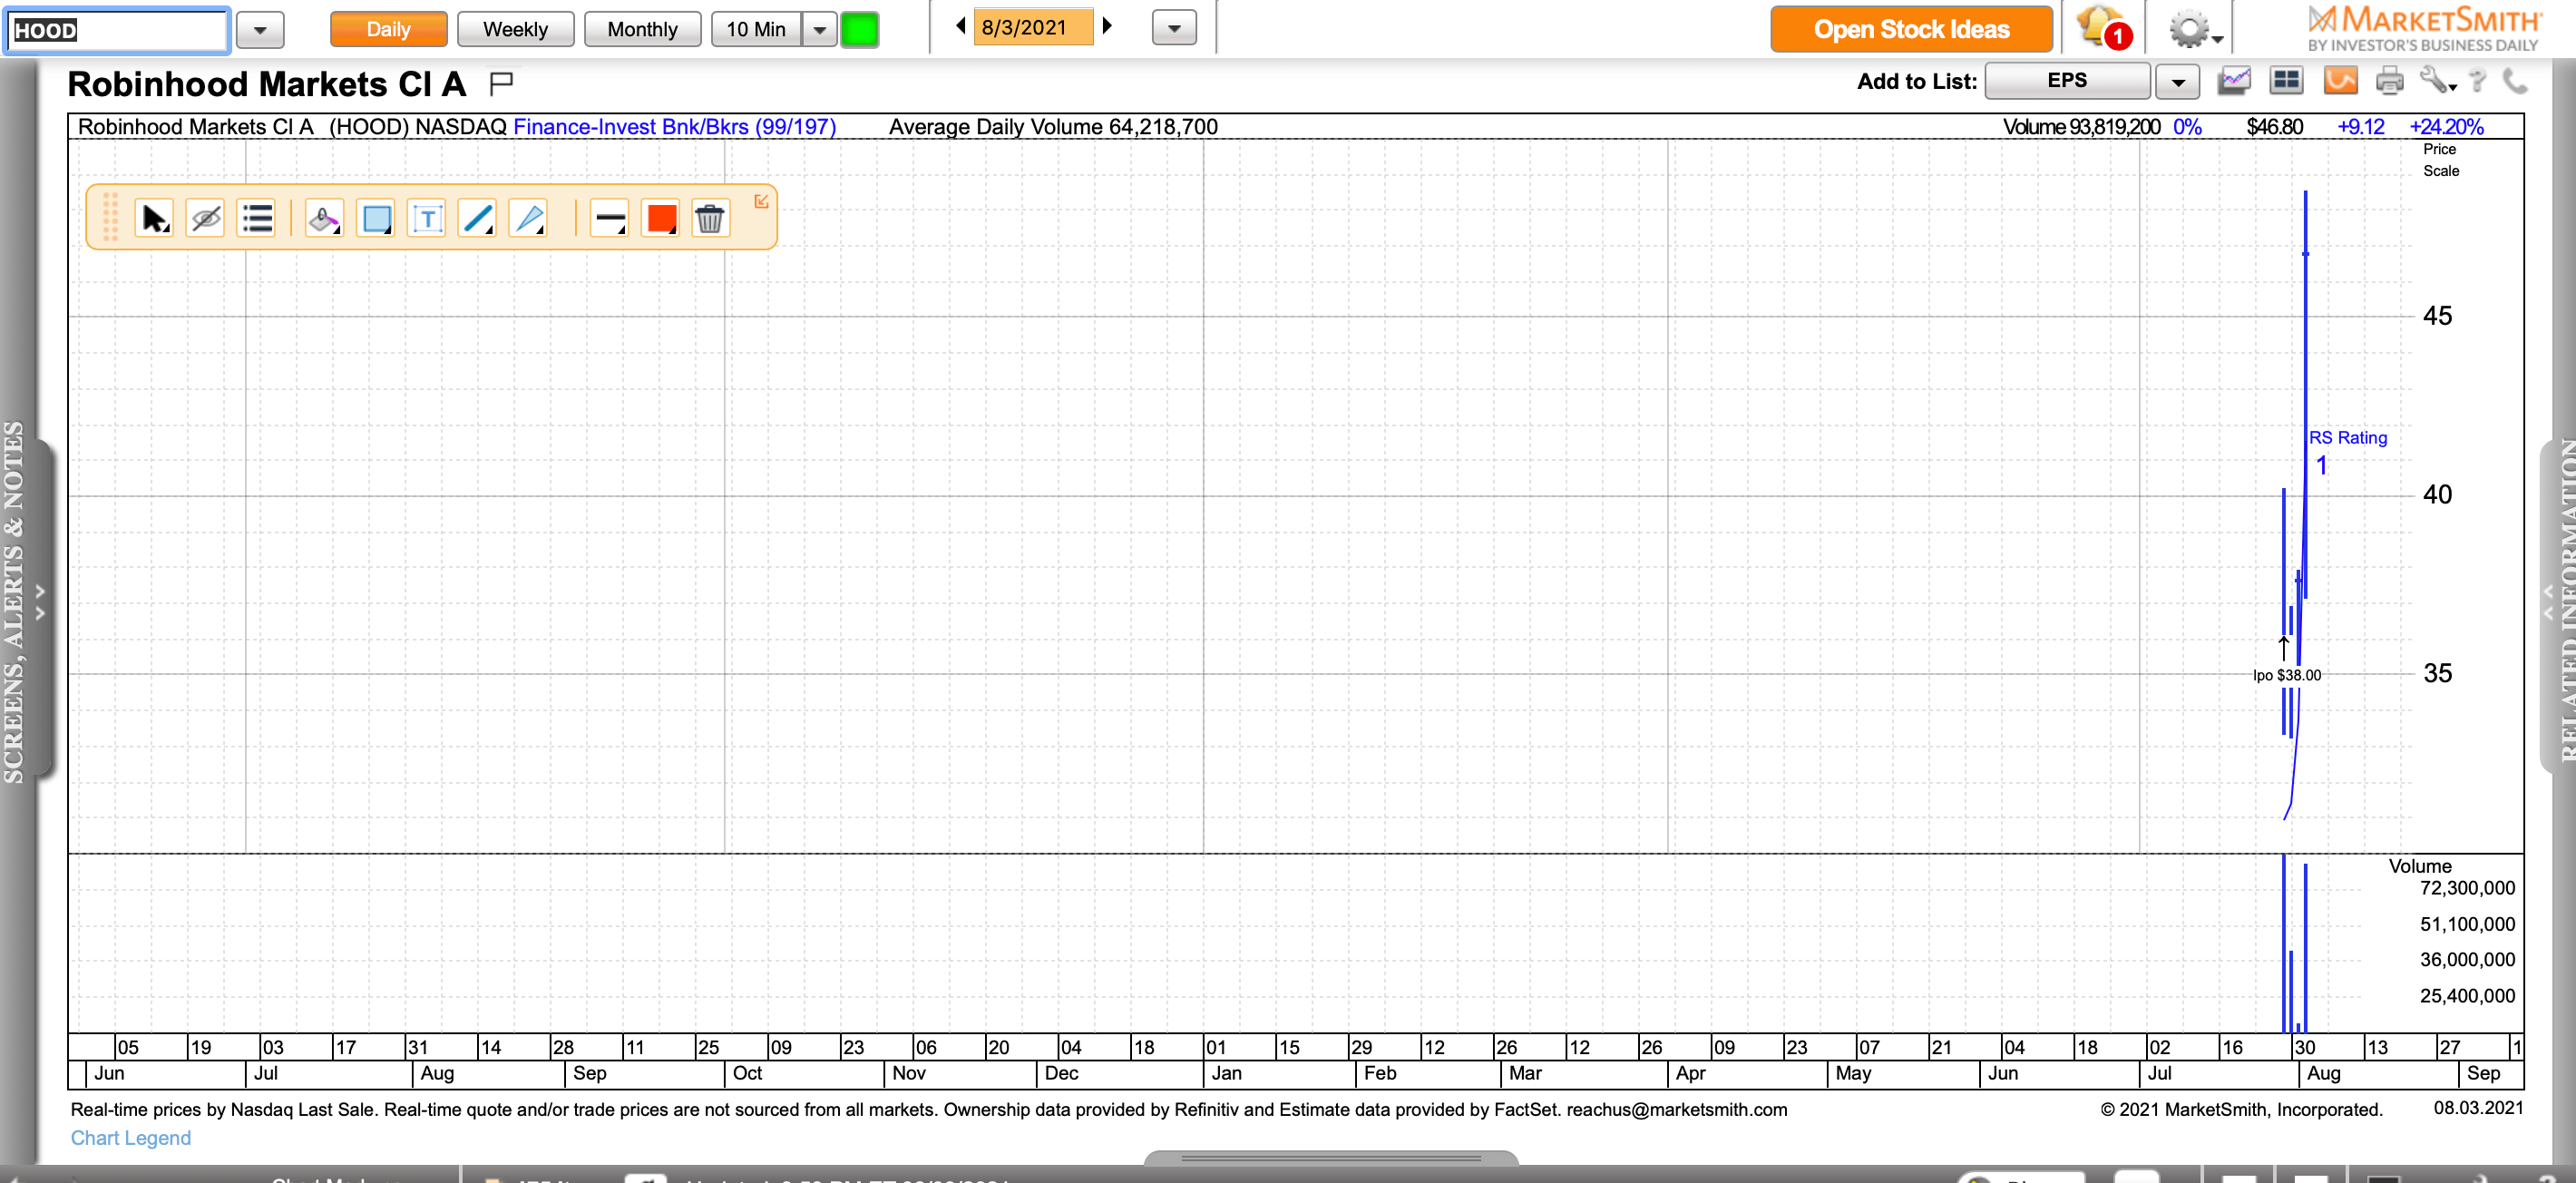Screen dimensions: 2576x1183
Task: Go to the next date
Action: point(1107,26)
